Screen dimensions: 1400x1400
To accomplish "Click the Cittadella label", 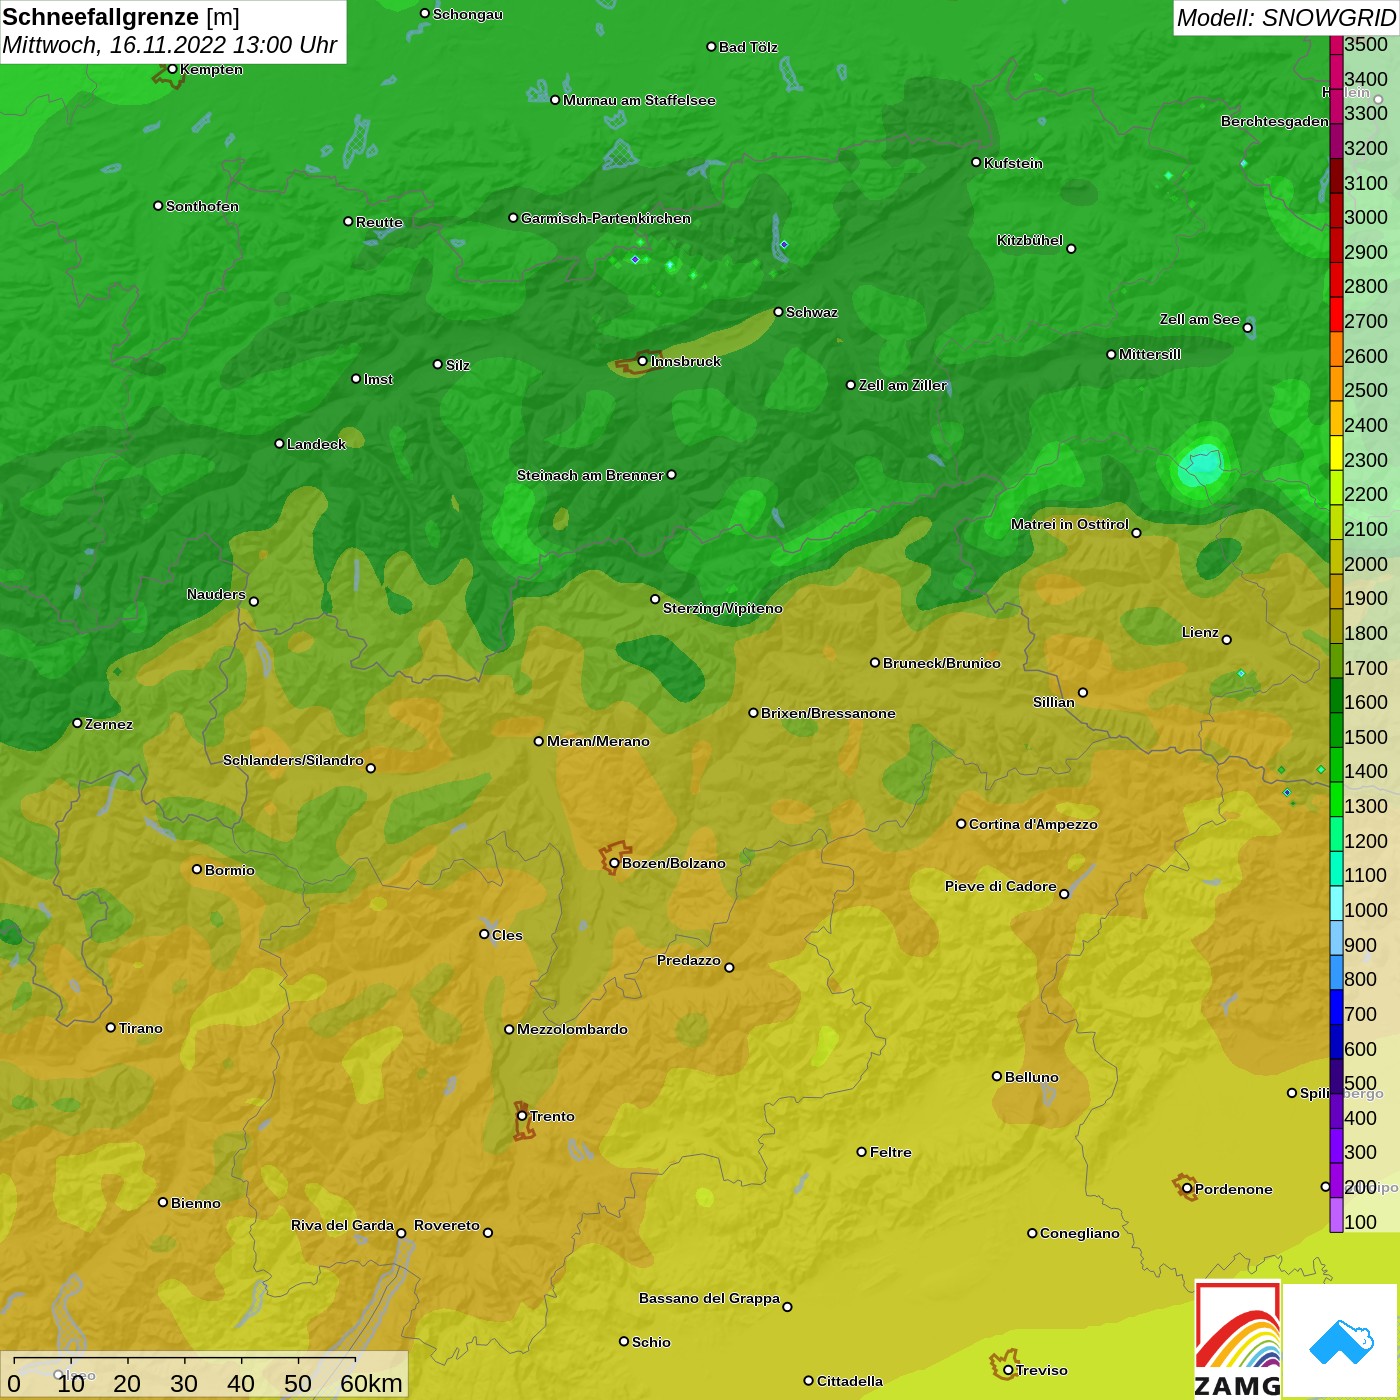I will click(850, 1381).
